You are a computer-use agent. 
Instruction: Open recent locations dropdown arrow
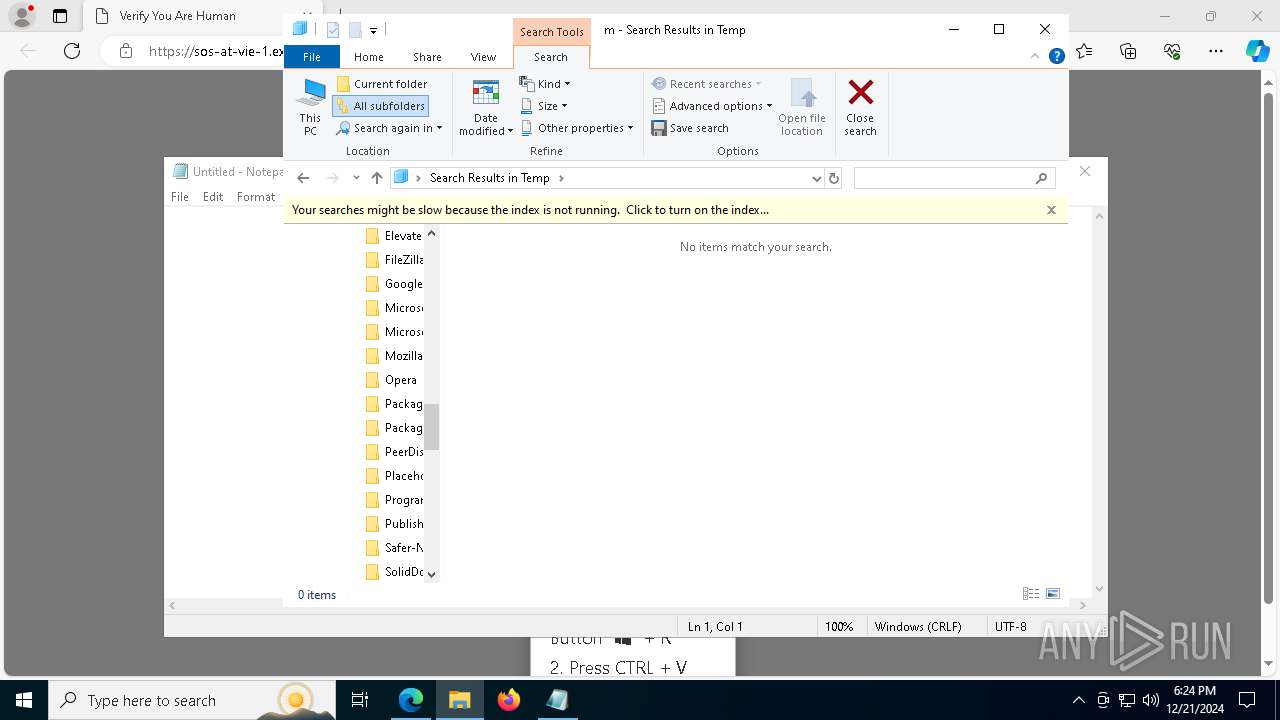point(356,178)
